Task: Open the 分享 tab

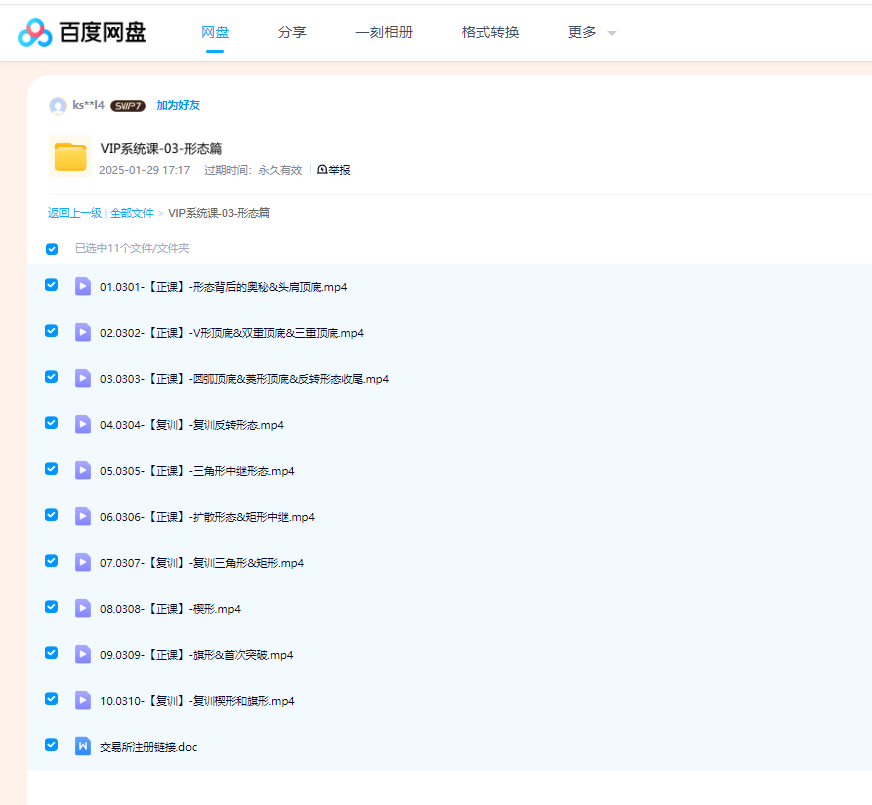Action: pos(292,32)
